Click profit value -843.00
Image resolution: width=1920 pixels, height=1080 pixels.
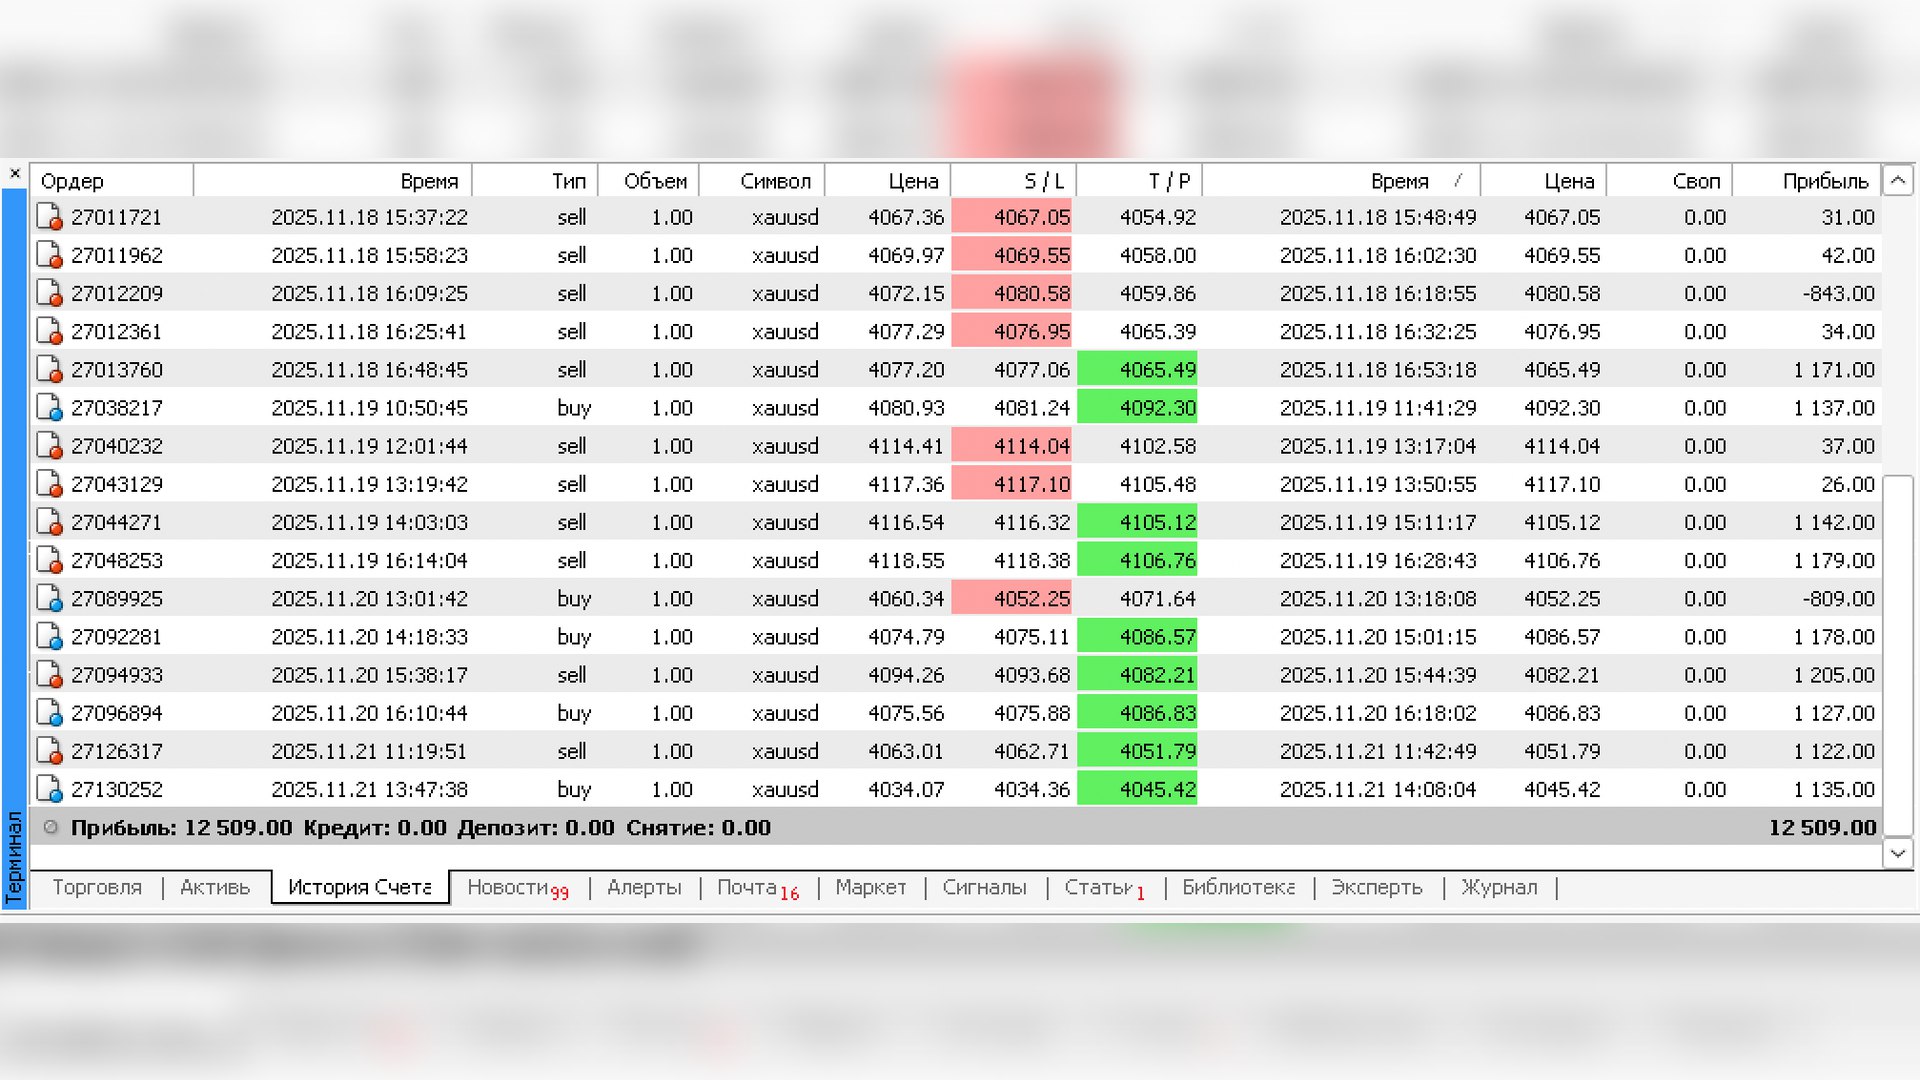click(1838, 293)
